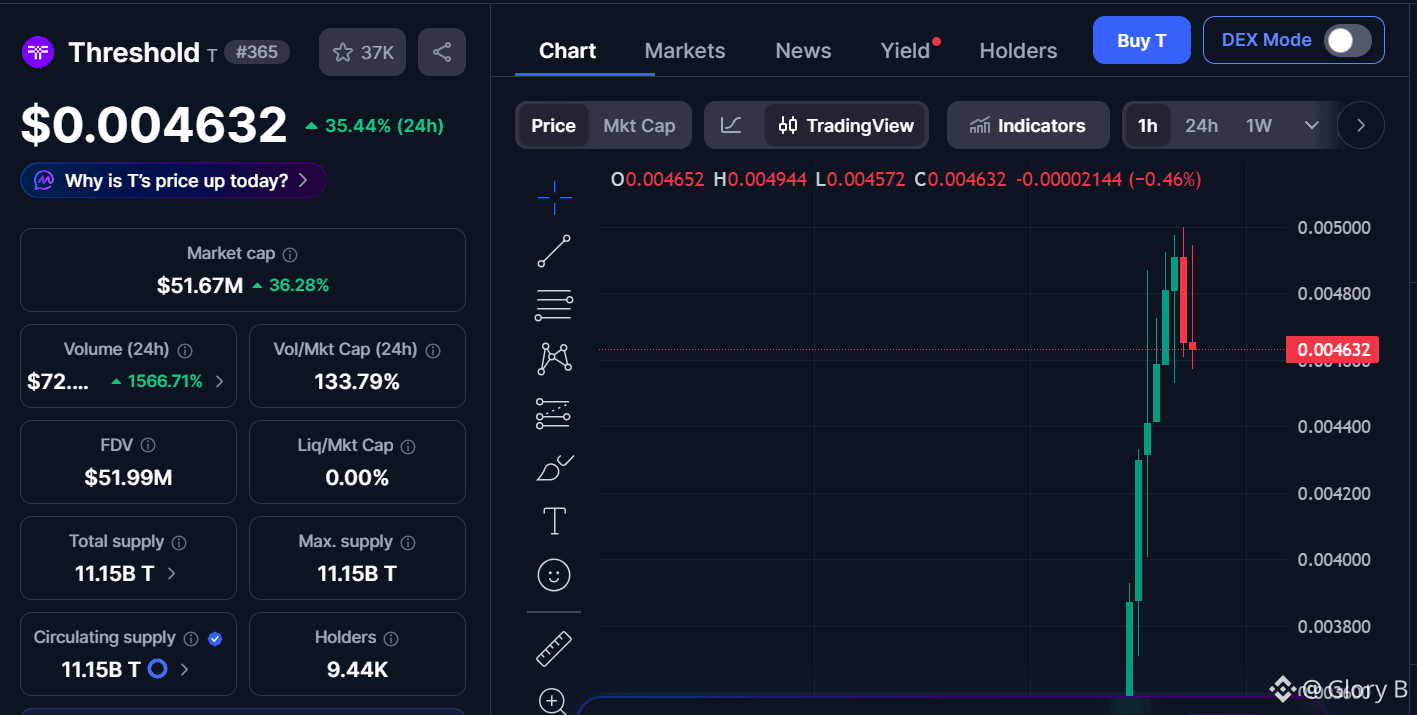Open the emoji icons tool
The height and width of the screenshot is (715, 1417).
click(554, 575)
